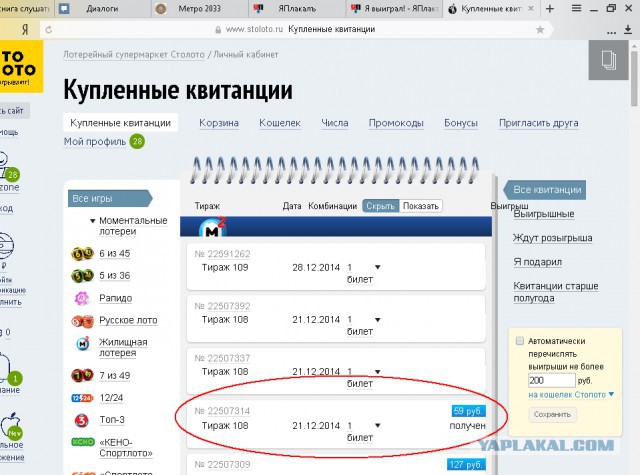Bookmark page with the star icon
Viewport: 640px width, 475px height.
pyautogui.click(x=540, y=29)
